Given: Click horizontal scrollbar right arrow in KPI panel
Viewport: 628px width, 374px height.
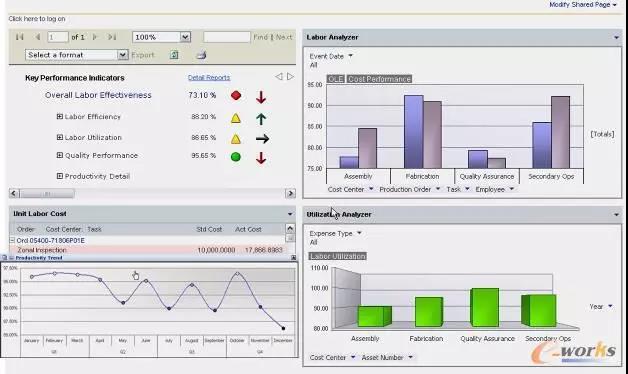Looking at the screenshot, I should (291, 193).
